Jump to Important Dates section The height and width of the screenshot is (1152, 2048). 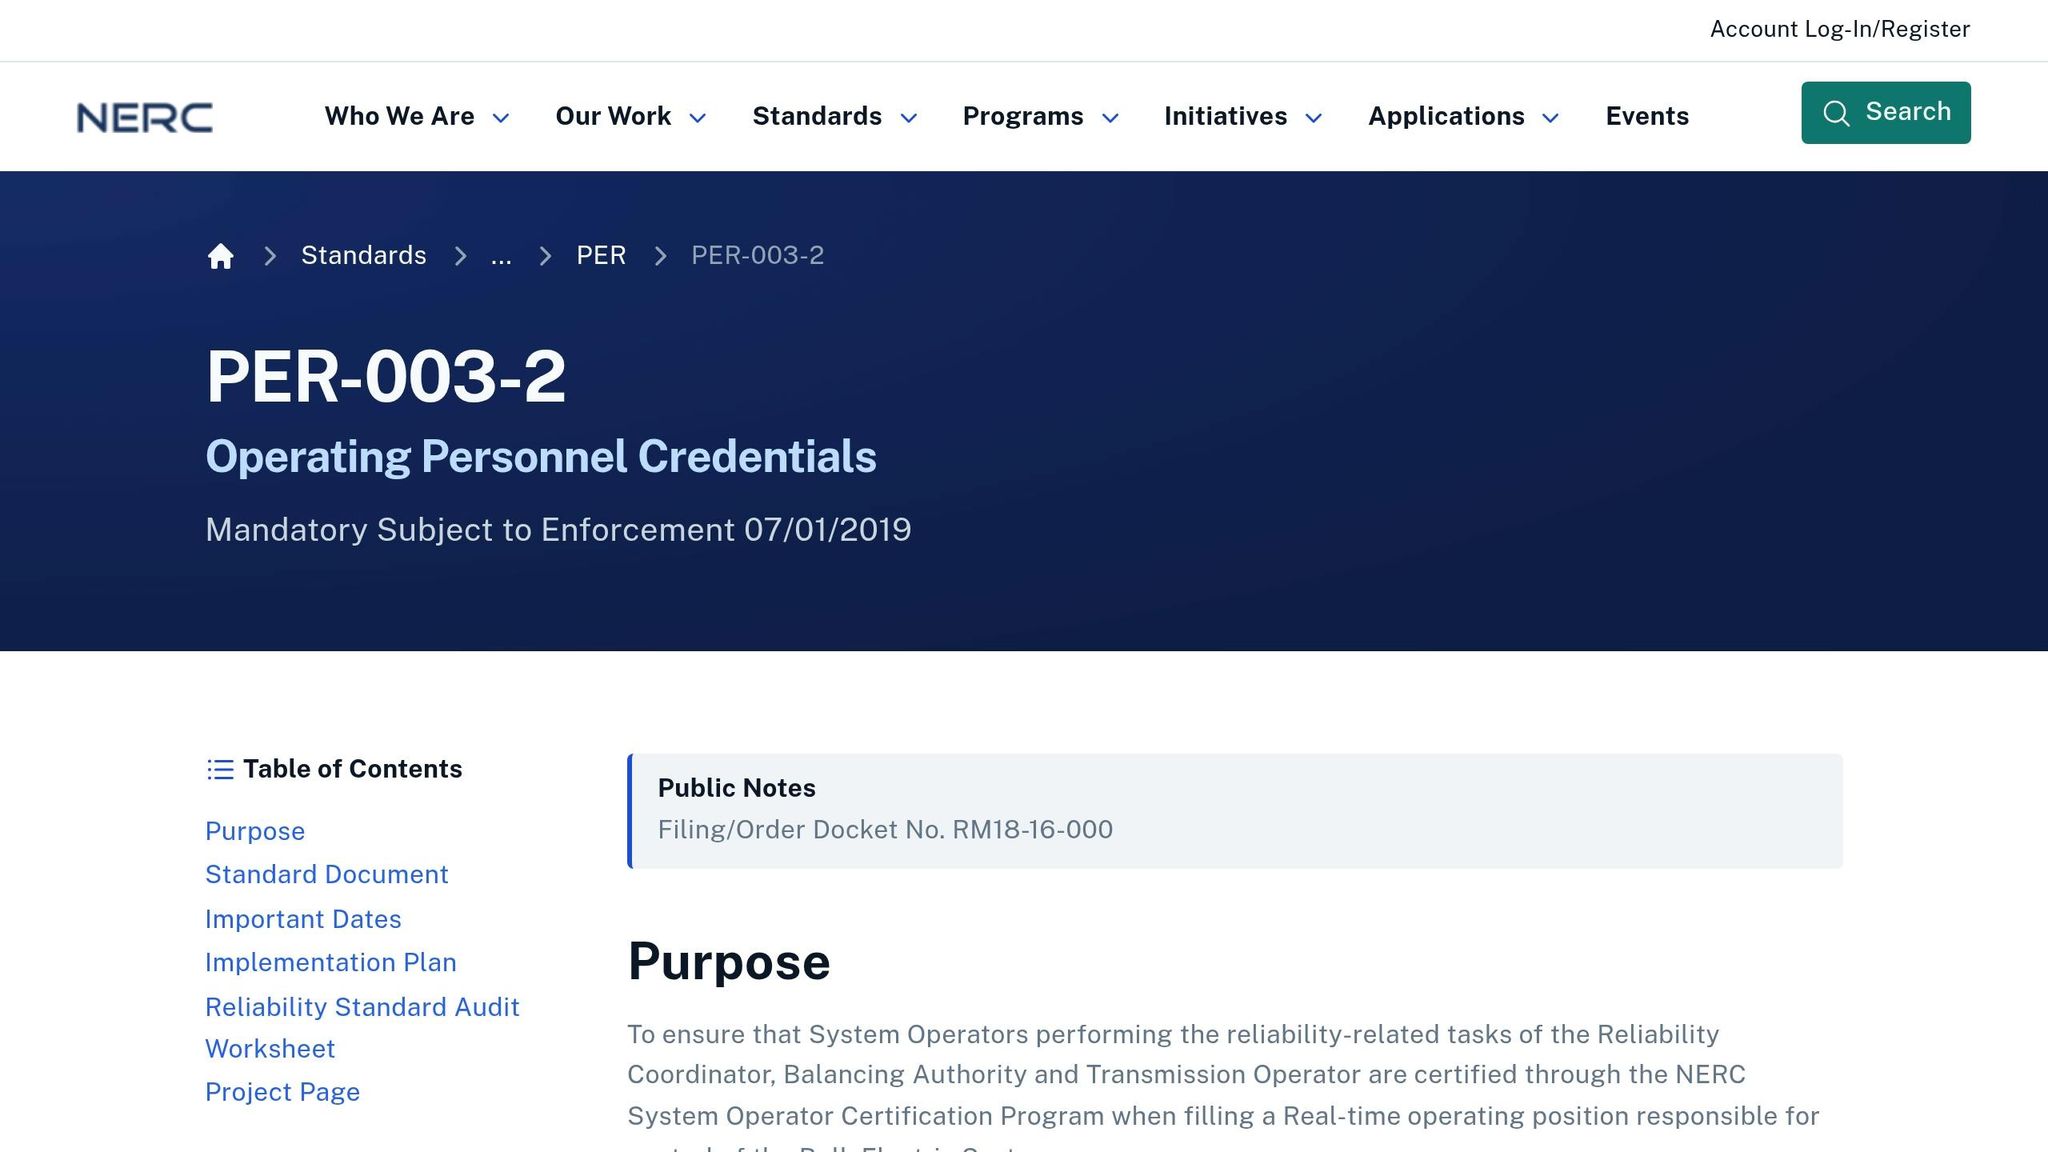[x=303, y=919]
